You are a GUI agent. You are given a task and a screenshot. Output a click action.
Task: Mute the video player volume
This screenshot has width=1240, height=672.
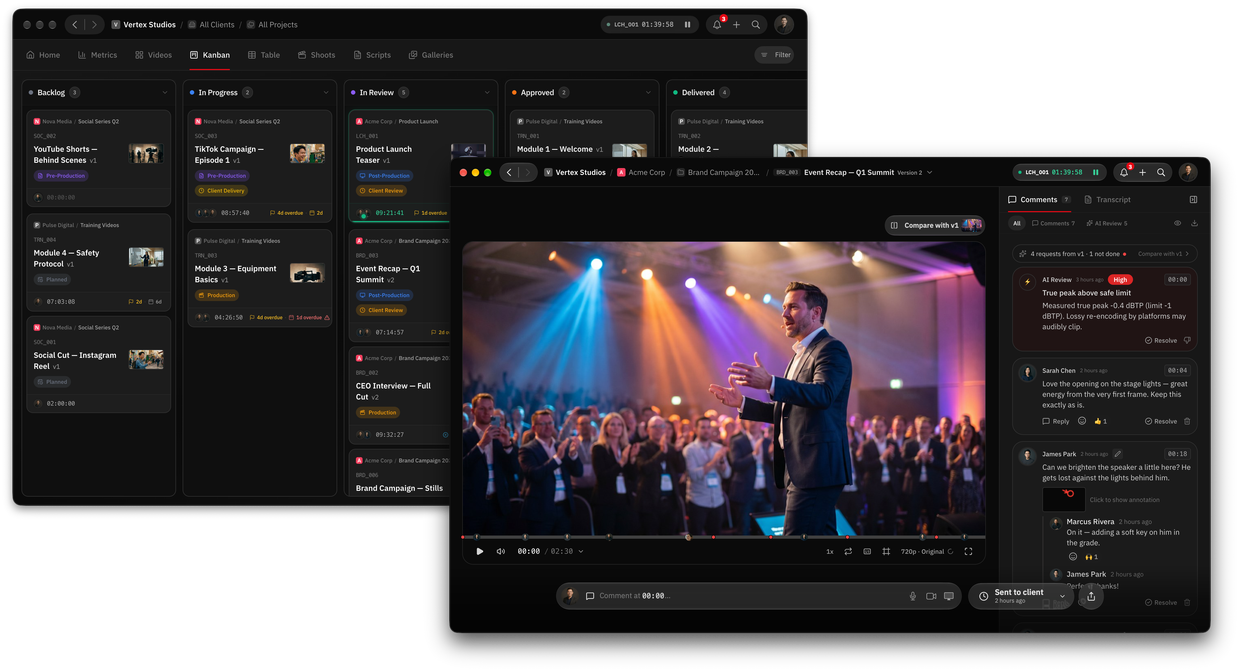pyautogui.click(x=501, y=551)
